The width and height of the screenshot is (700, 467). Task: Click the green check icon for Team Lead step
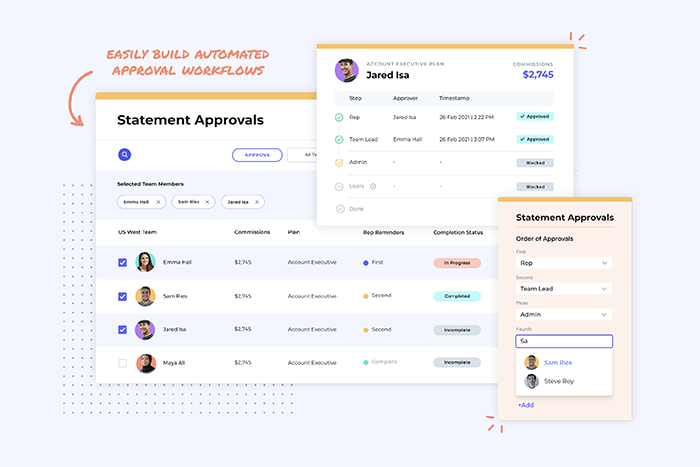[339, 140]
